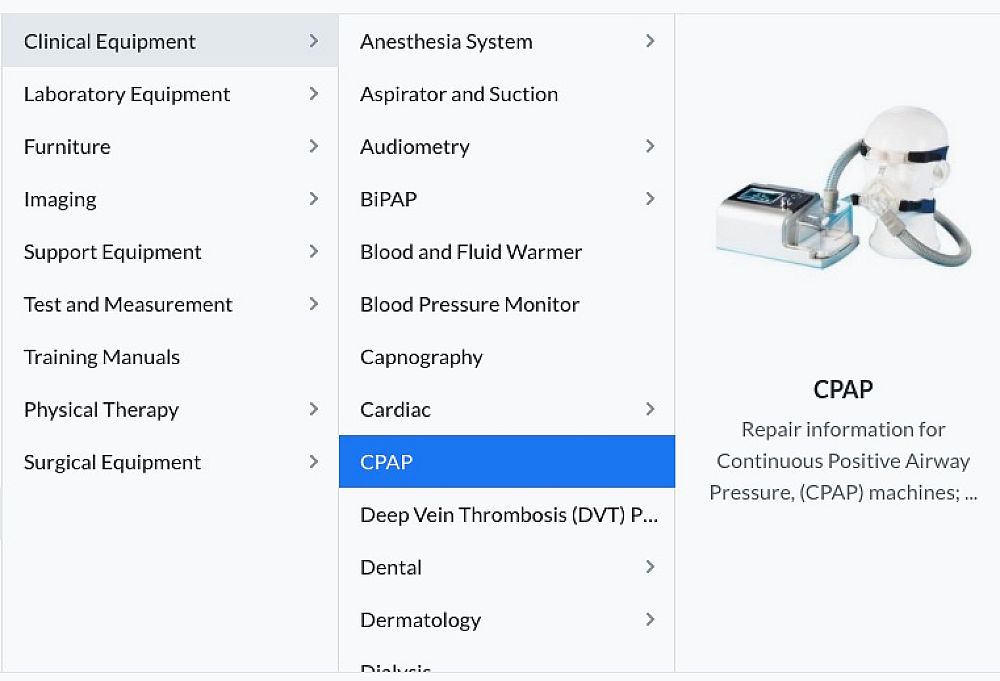Viewport: 1000px width, 681px height.
Task: Click the arrow beside Audiometry
Action: tap(650, 146)
